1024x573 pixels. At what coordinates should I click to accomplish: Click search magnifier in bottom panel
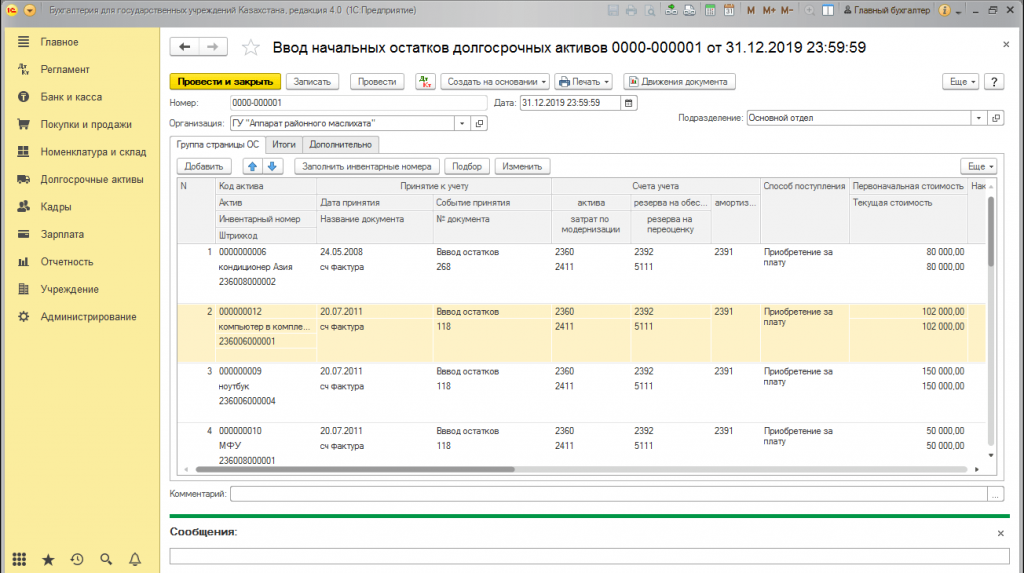pyautogui.click(x=106, y=559)
